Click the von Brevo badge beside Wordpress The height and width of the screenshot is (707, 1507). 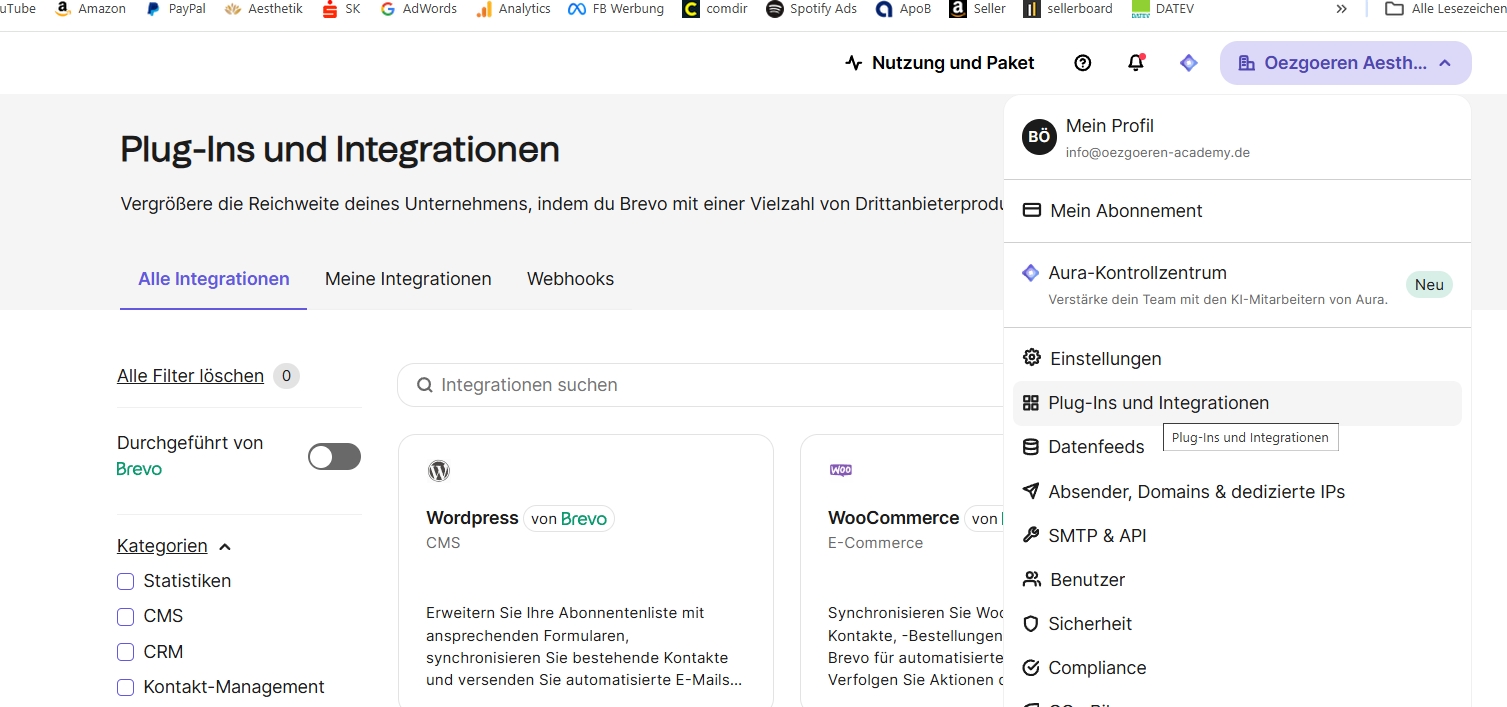[569, 518]
